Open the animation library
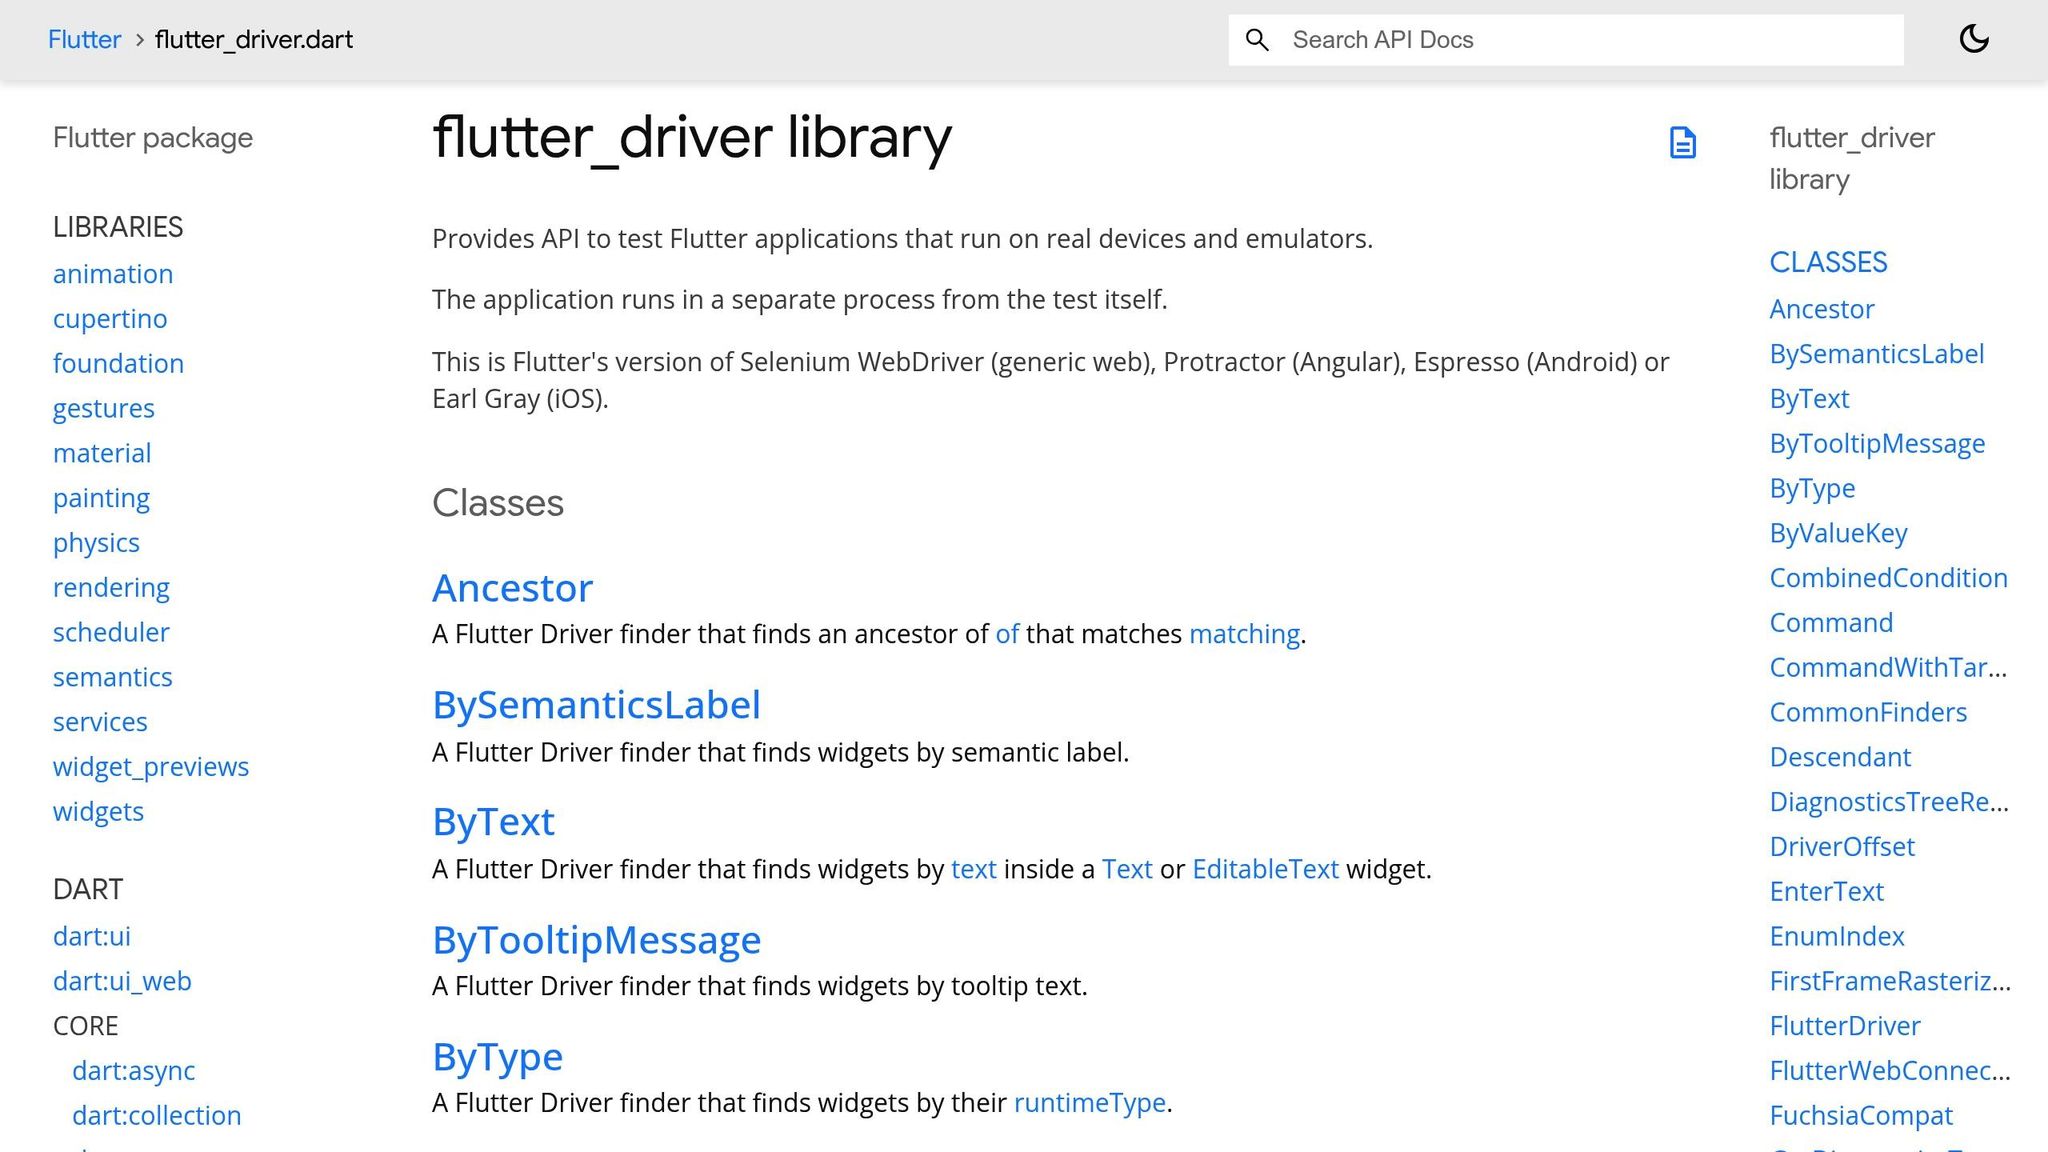The width and height of the screenshot is (2048, 1152). click(x=112, y=273)
